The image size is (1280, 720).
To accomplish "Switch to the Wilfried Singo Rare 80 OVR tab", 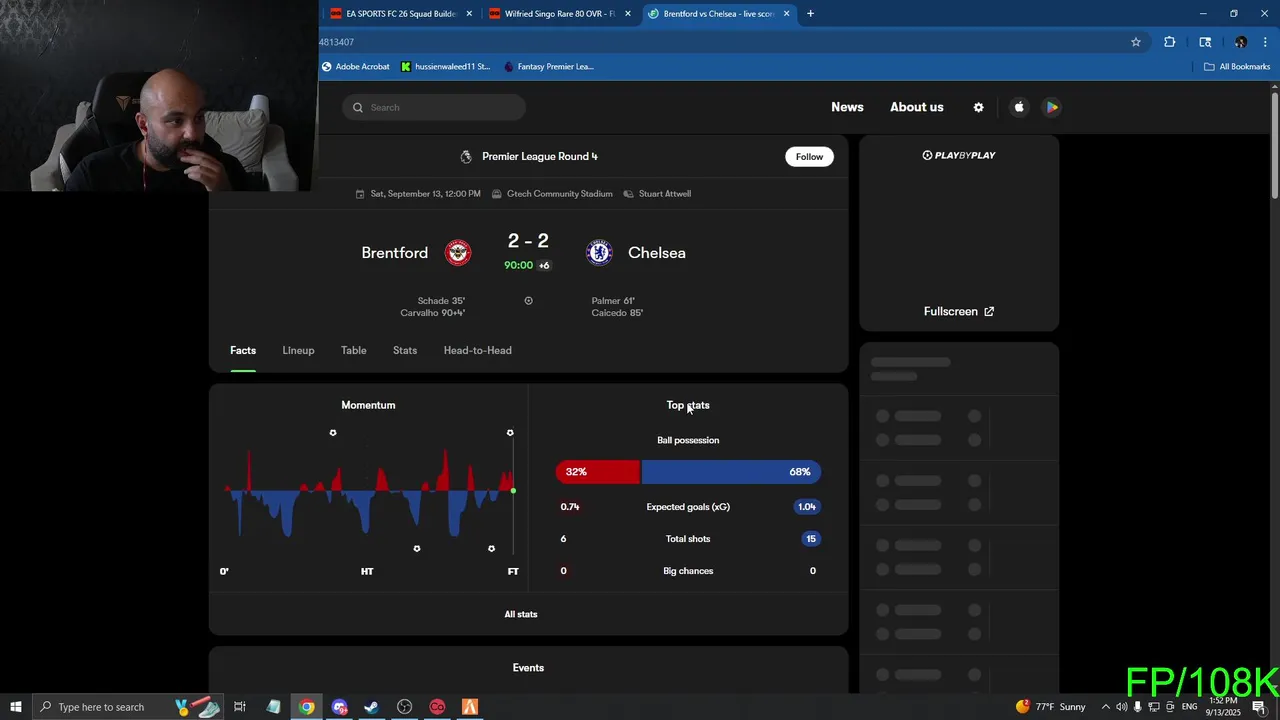I will pyautogui.click(x=560, y=14).
